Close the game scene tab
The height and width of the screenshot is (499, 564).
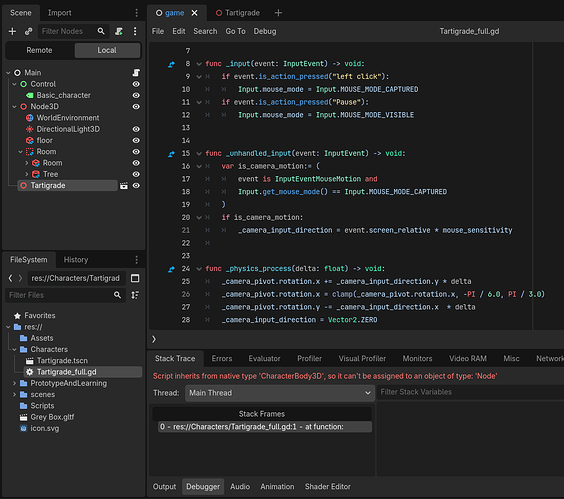195,13
